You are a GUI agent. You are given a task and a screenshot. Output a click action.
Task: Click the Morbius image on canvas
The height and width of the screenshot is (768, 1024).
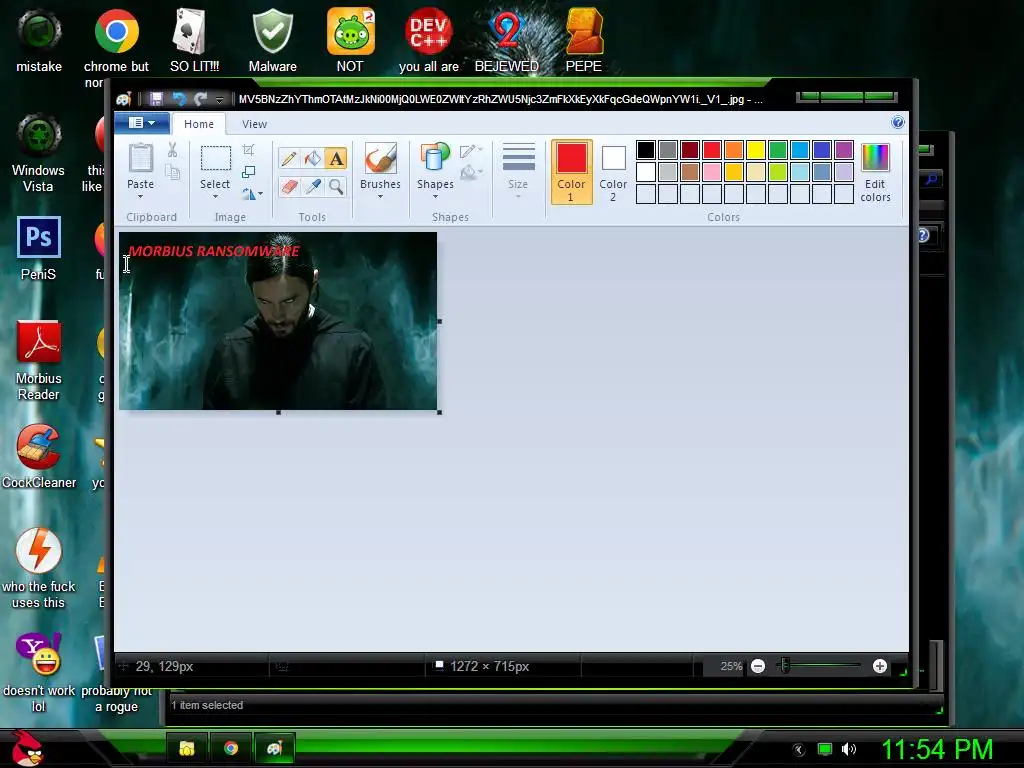point(278,321)
